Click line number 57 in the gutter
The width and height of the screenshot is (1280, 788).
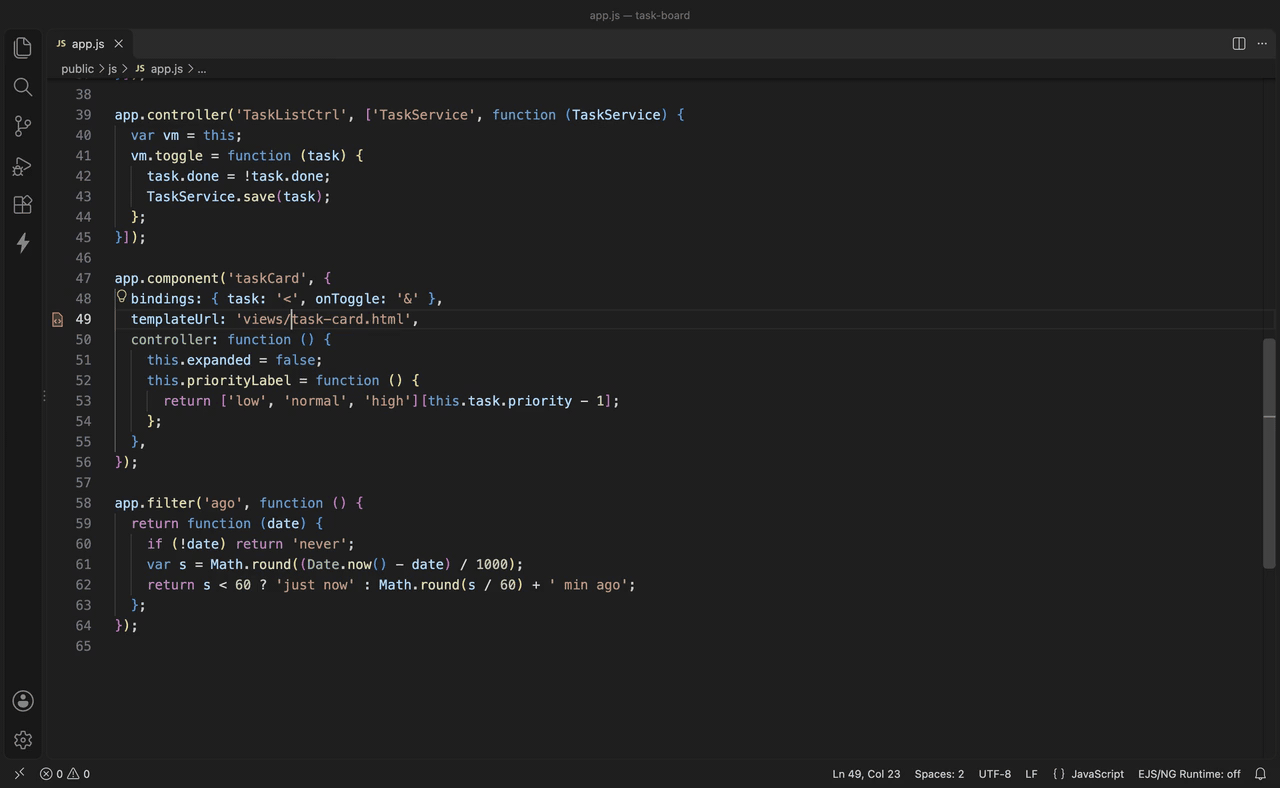(x=83, y=482)
